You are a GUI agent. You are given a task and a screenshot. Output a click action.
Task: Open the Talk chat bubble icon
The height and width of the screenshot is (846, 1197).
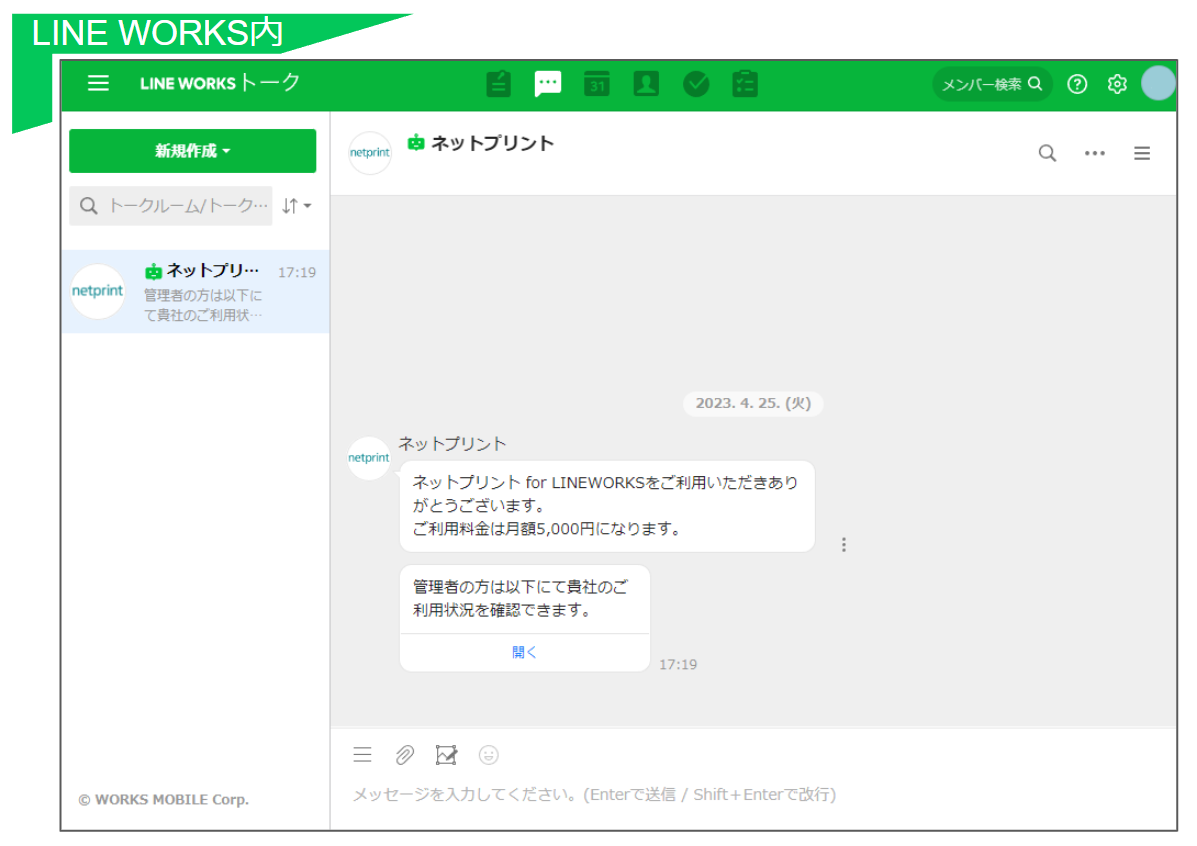[547, 83]
